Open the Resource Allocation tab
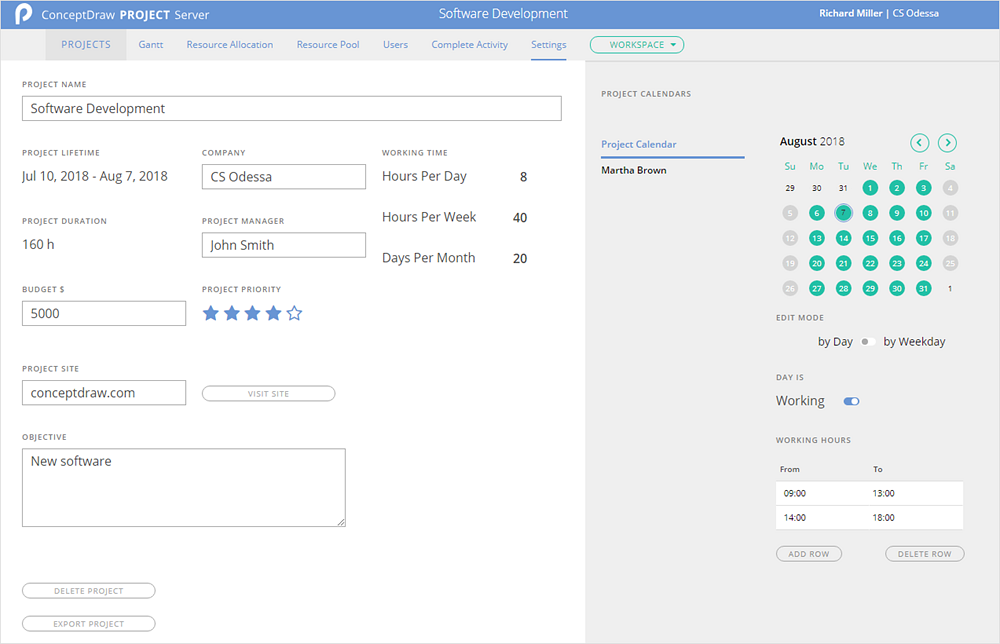Viewport: 1000px width, 644px height. click(230, 45)
